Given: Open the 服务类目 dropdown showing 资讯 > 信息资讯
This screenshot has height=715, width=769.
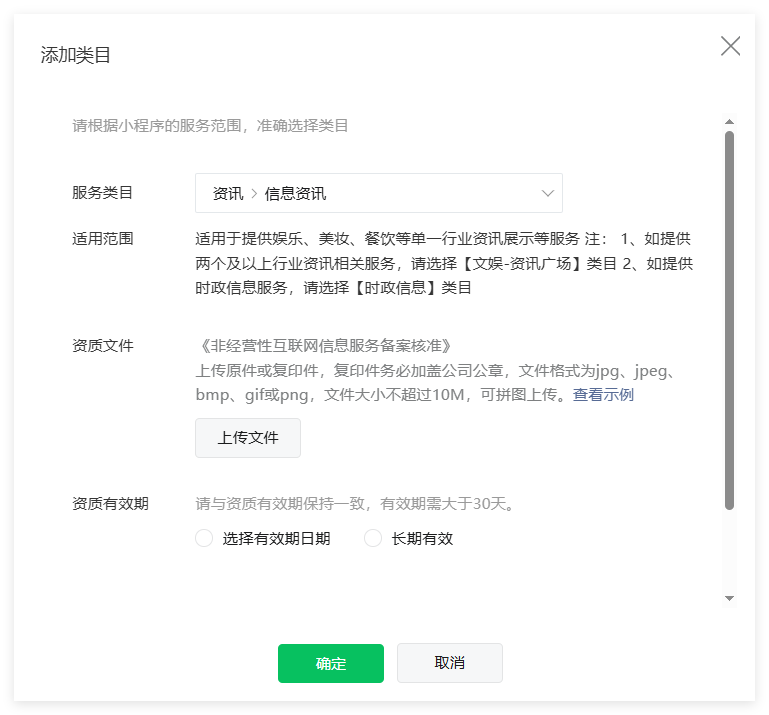Looking at the screenshot, I should pos(379,193).
